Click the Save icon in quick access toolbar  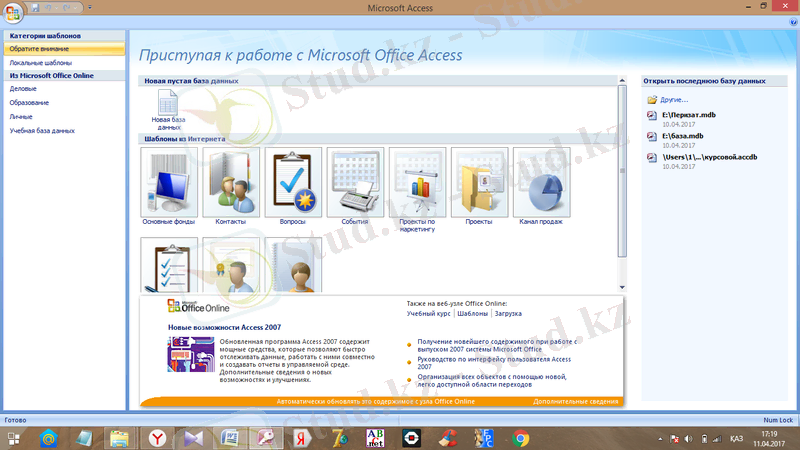tap(36, 8)
